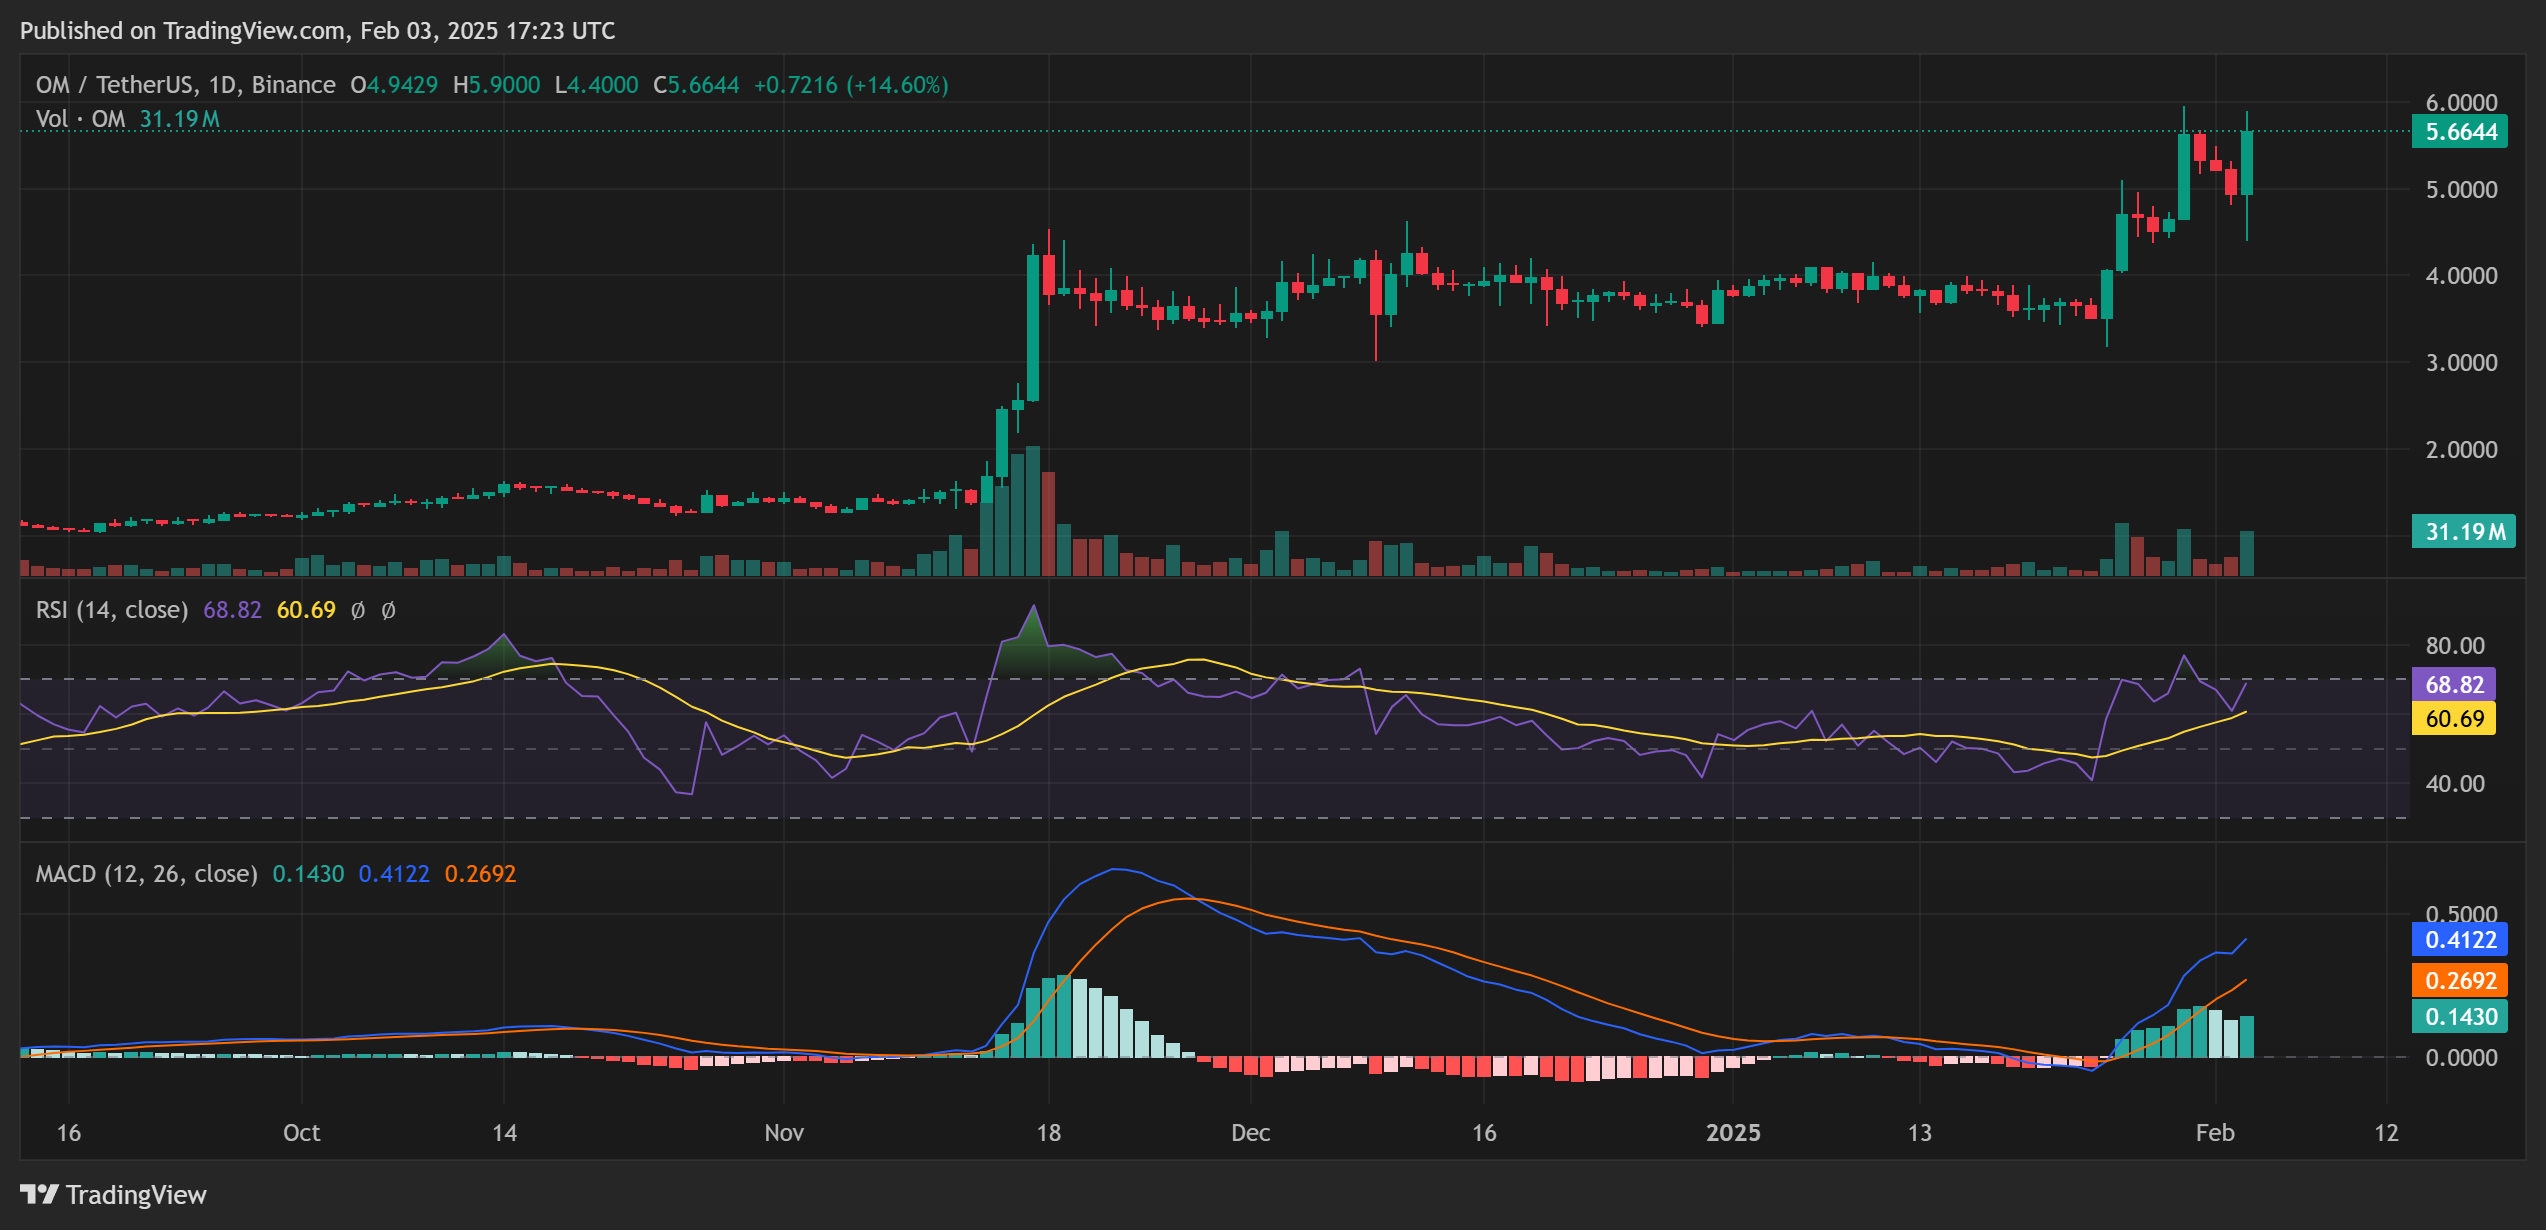This screenshot has width=2546, height=1230.
Task: Expand the Binance exchange label options
Action: click(x=293, y=85)
